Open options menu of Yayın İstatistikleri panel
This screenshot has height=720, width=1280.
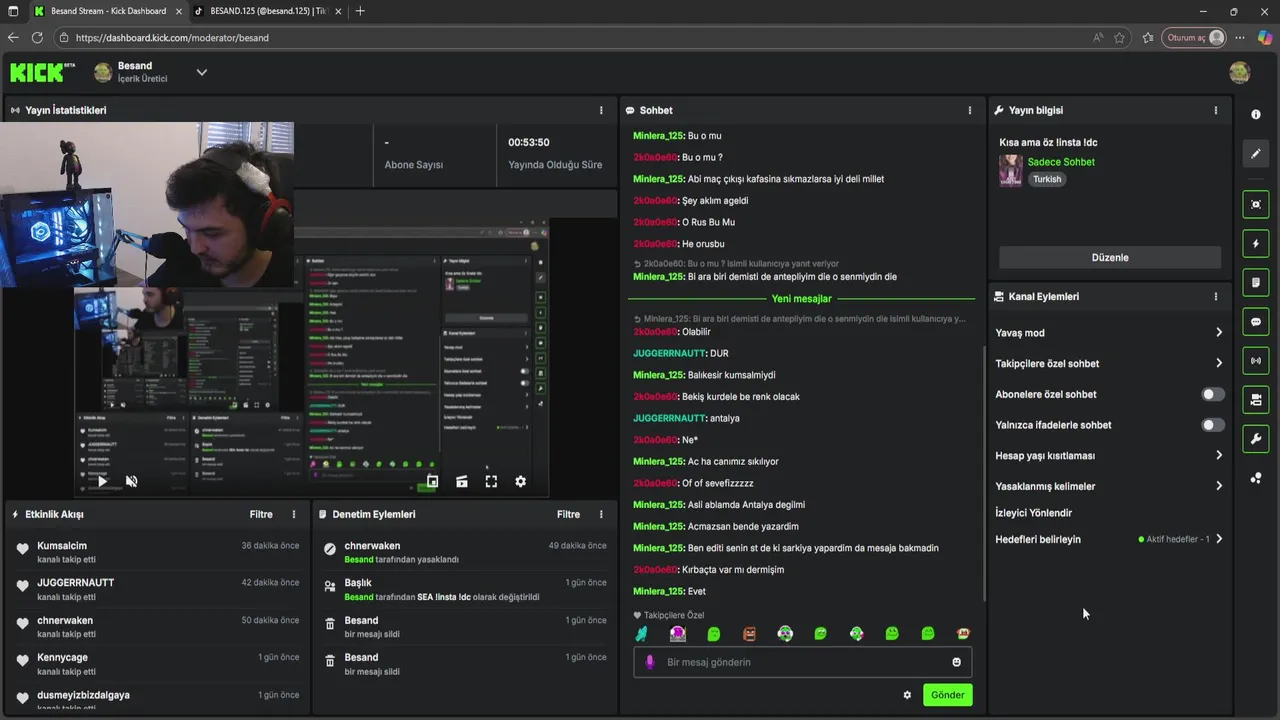601,110
